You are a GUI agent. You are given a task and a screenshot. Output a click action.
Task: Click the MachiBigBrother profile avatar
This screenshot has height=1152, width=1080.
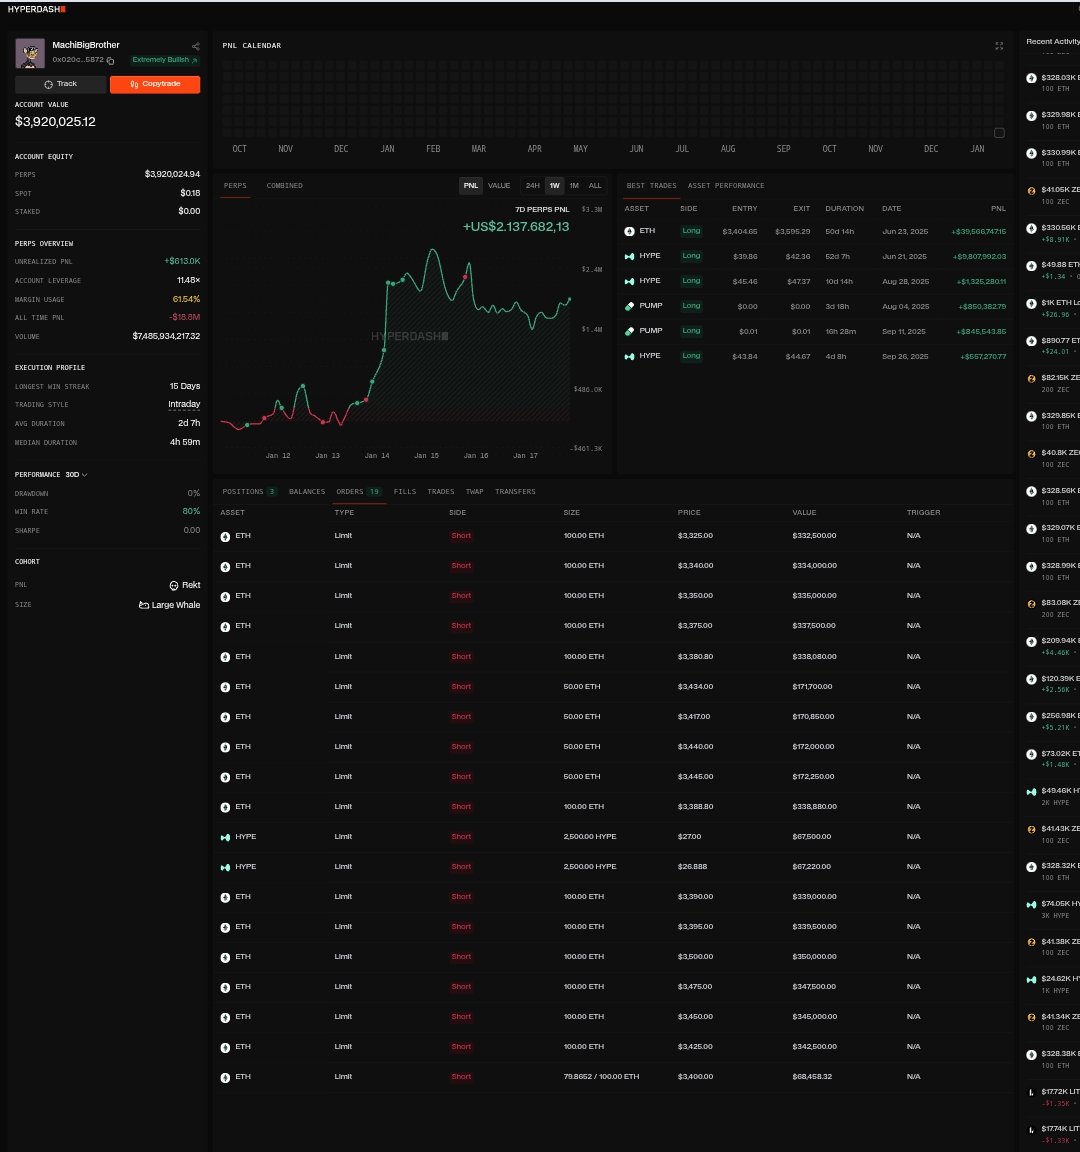click(30, 53)
